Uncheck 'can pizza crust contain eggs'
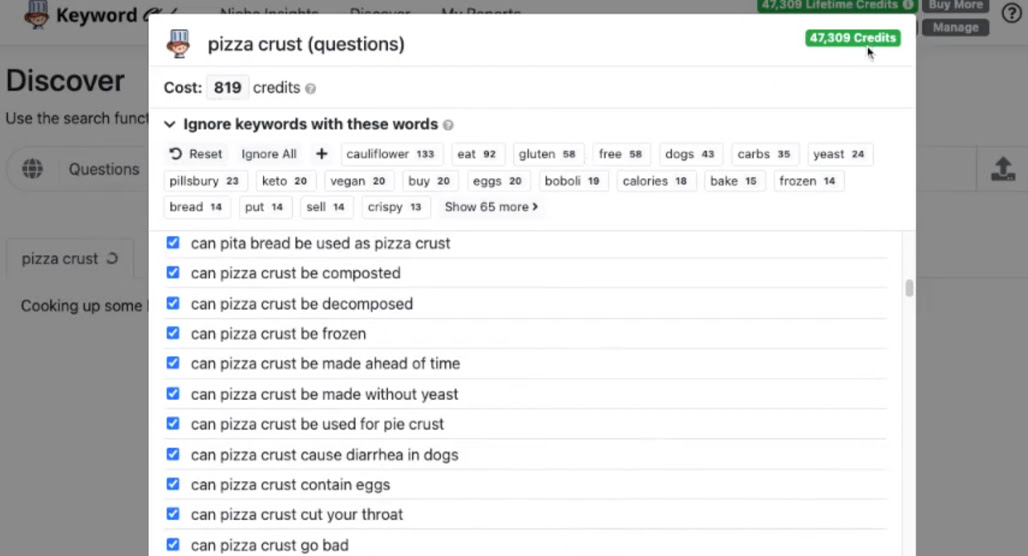Viewport: 1028px width, 556px height. tap(172, 484)
